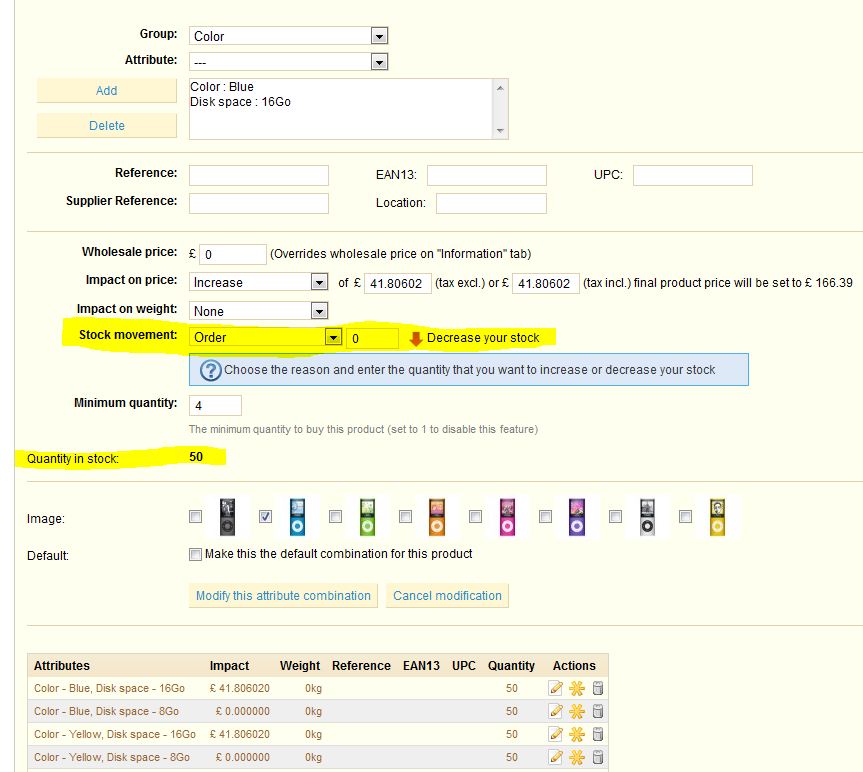Click the Delete attribute button
The height and width of the screenshot is (772, 863).
click(x=107, y=125)
